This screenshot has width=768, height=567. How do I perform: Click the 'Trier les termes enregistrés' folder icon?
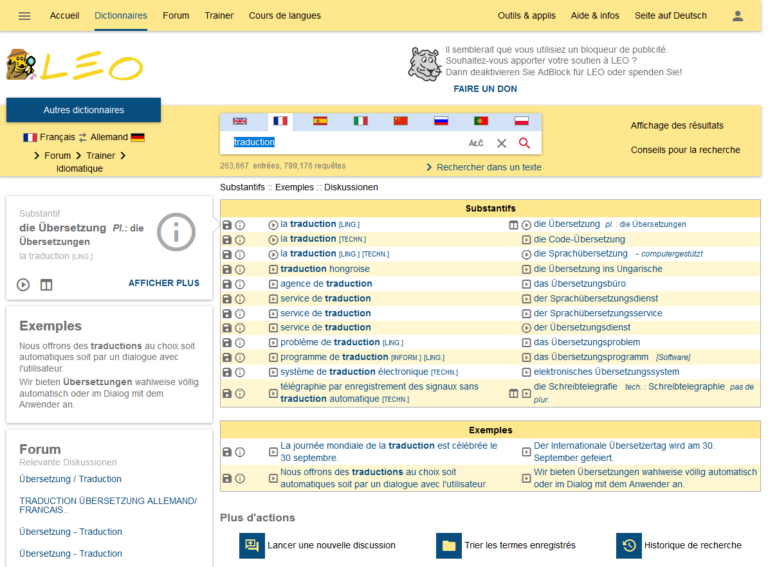(x=449, y=545)
